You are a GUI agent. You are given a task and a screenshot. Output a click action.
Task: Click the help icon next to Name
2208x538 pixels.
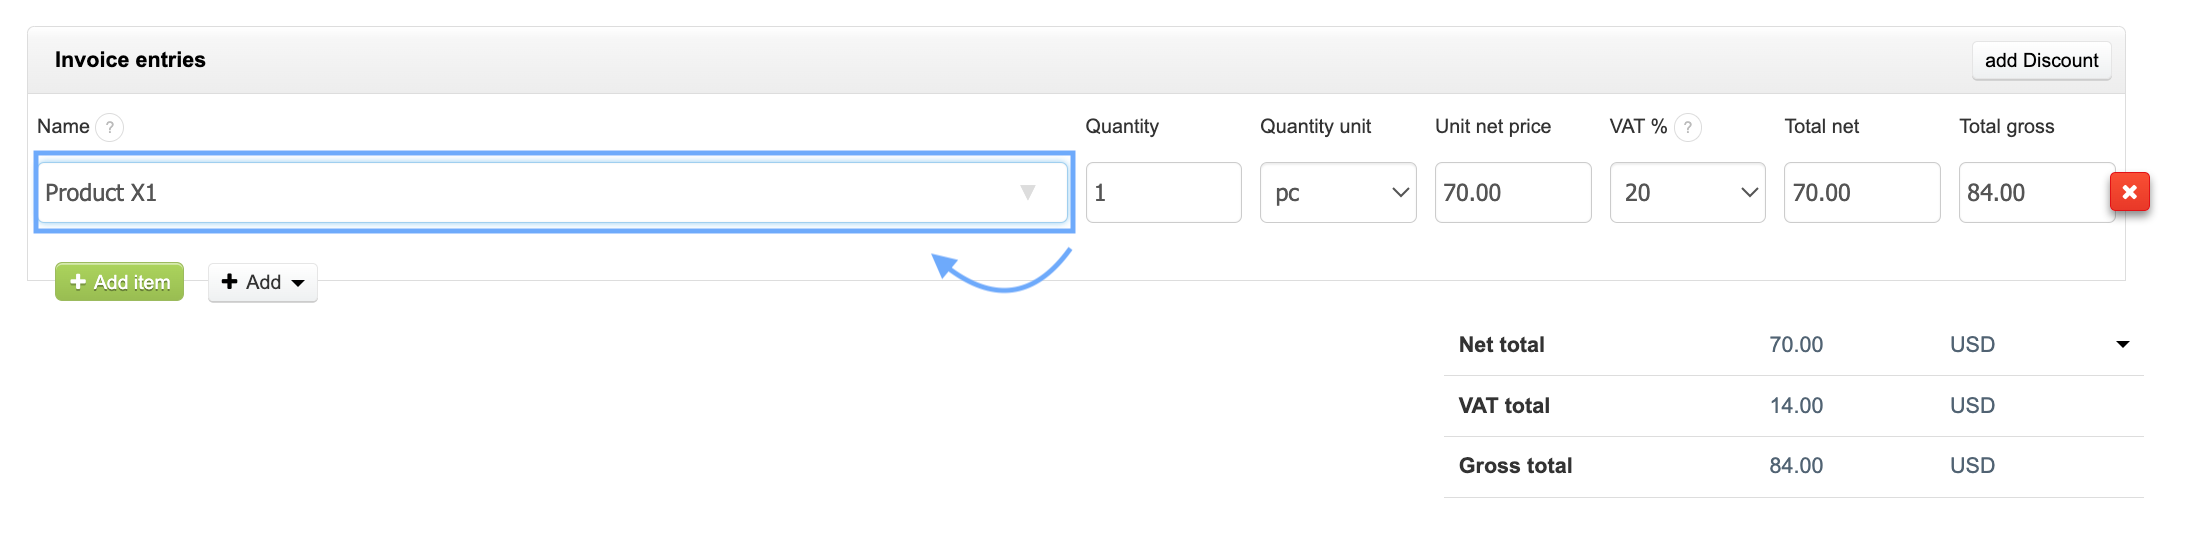click(109, 127)
